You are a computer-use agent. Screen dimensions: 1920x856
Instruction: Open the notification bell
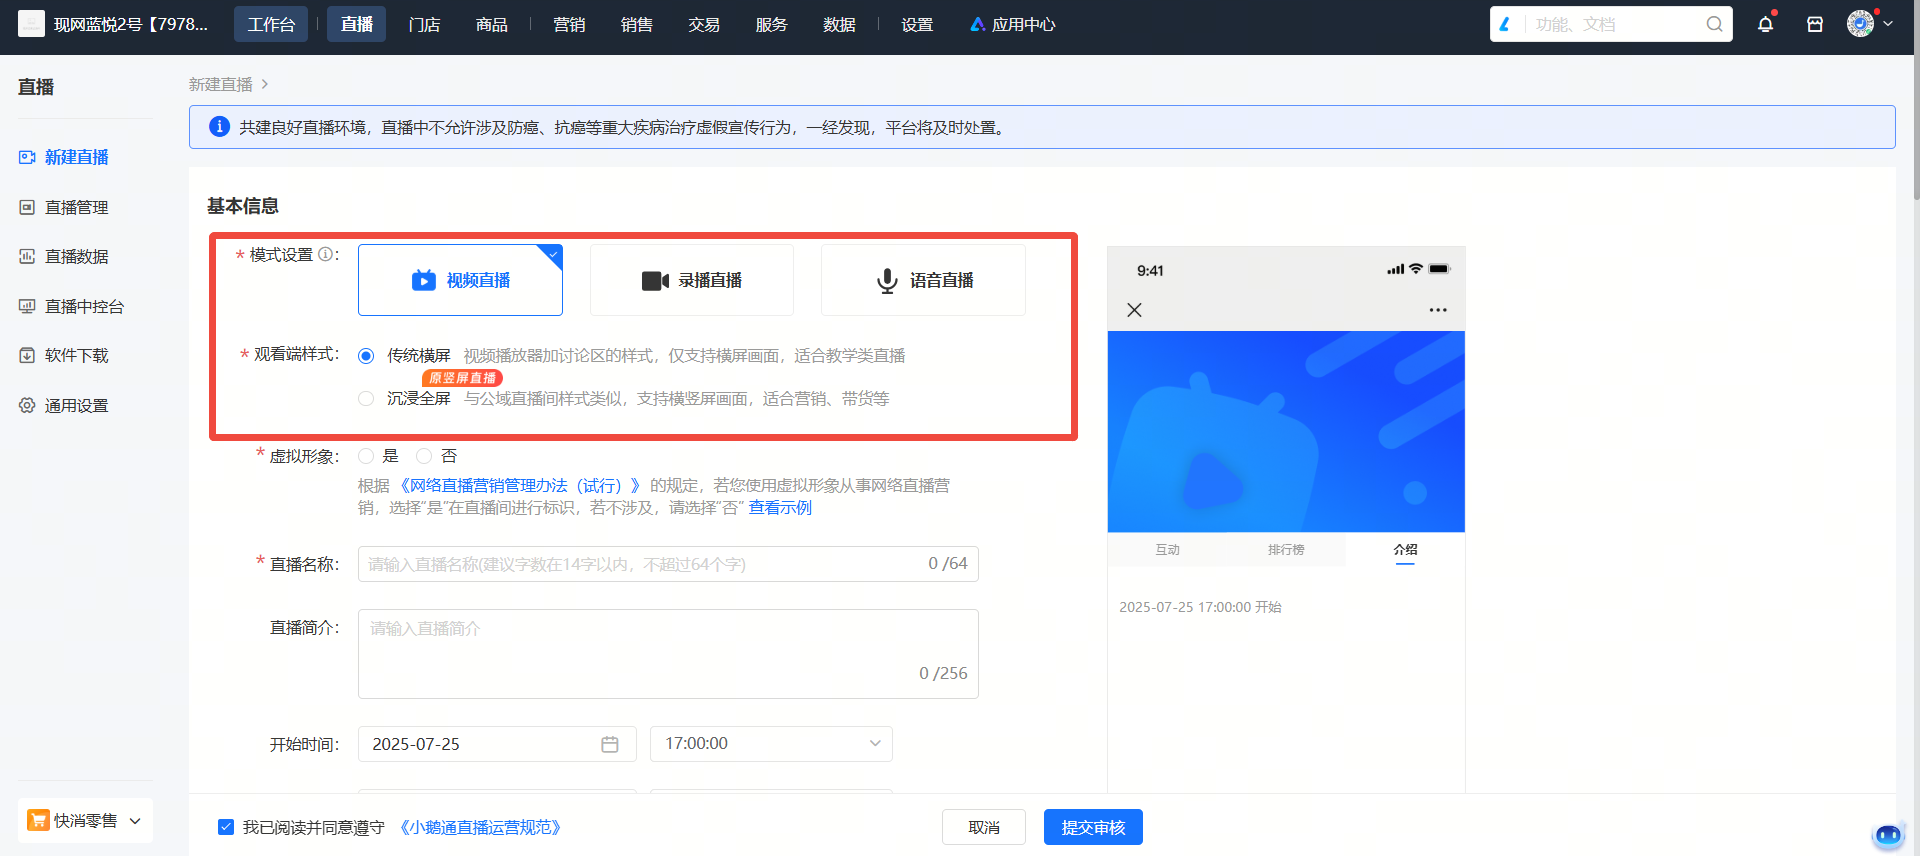point(1765,24)
